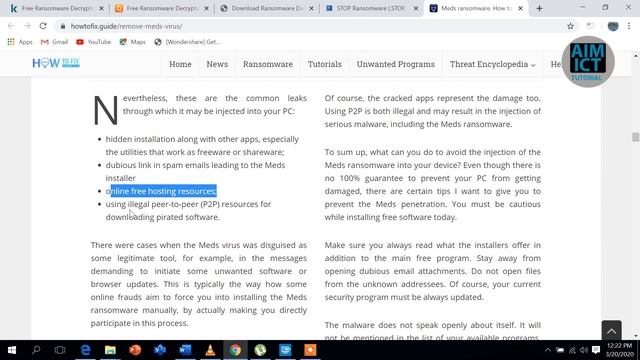Click Chrome icon in taskbar

(235, 350)
